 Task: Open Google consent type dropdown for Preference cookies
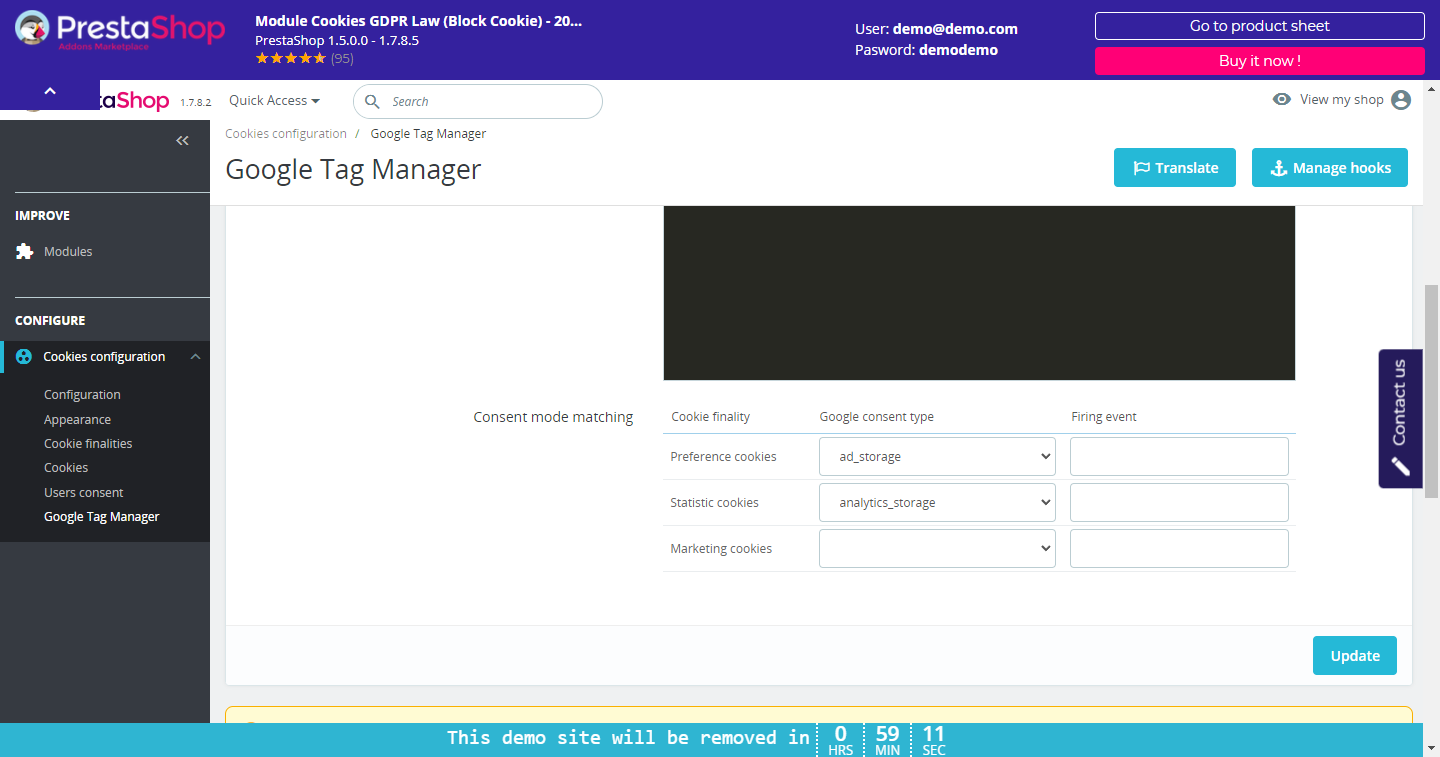click(937, 456)
